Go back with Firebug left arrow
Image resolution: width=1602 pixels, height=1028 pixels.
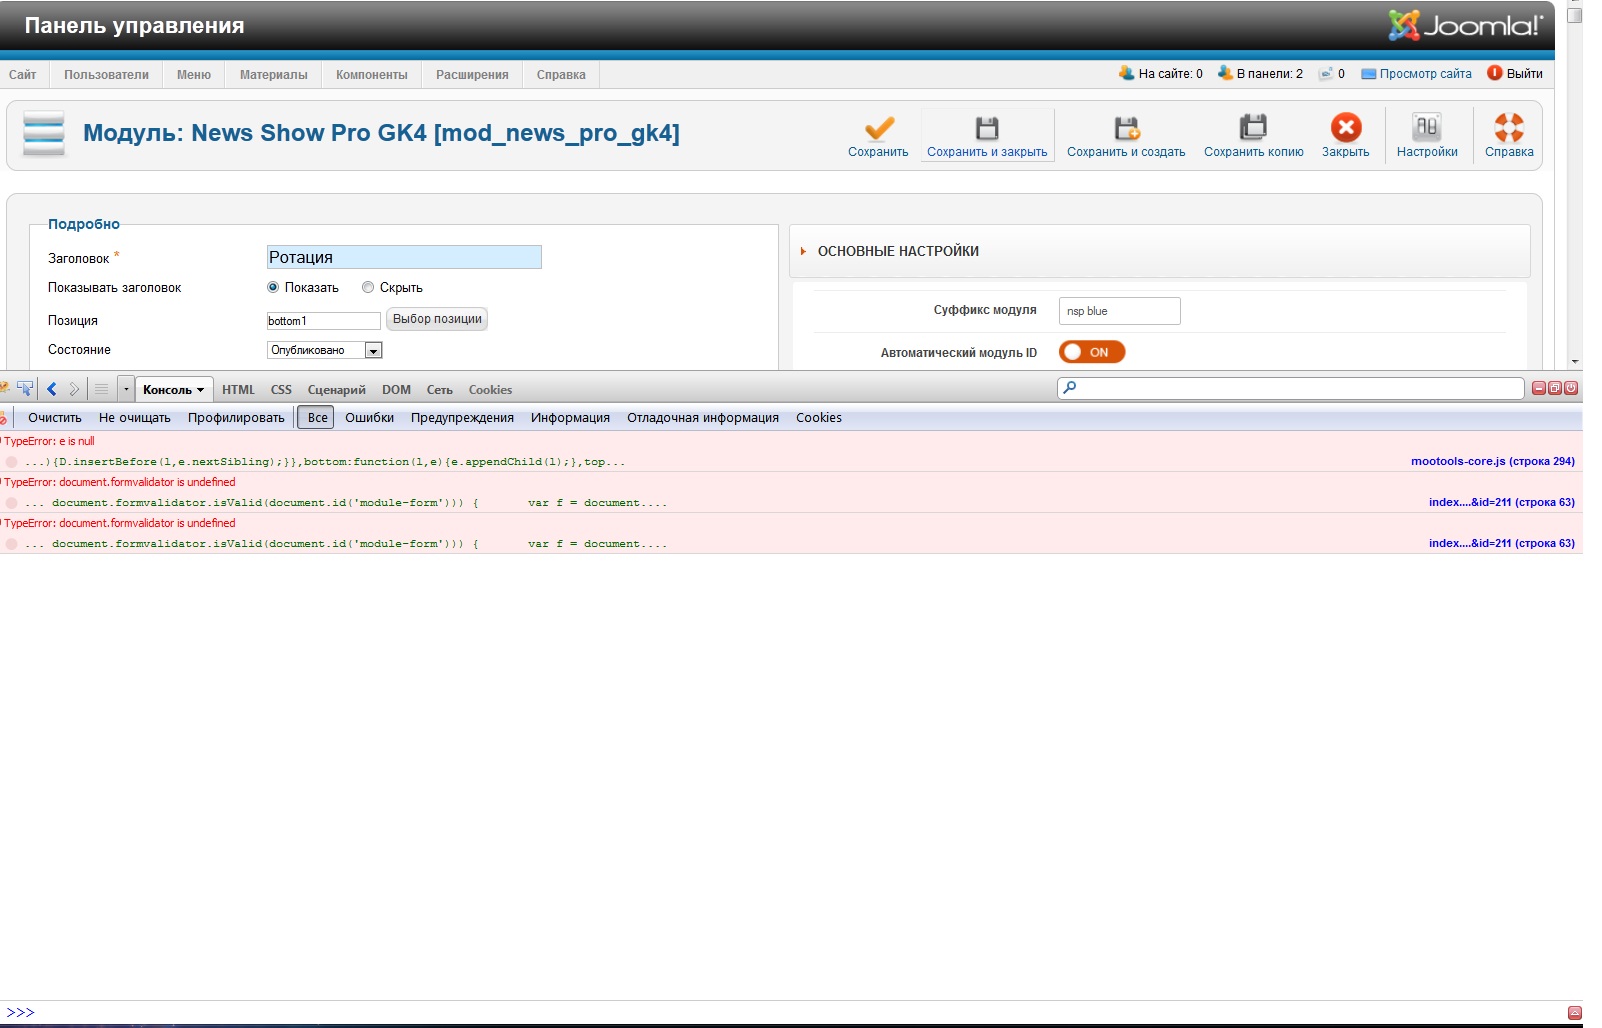52,389
